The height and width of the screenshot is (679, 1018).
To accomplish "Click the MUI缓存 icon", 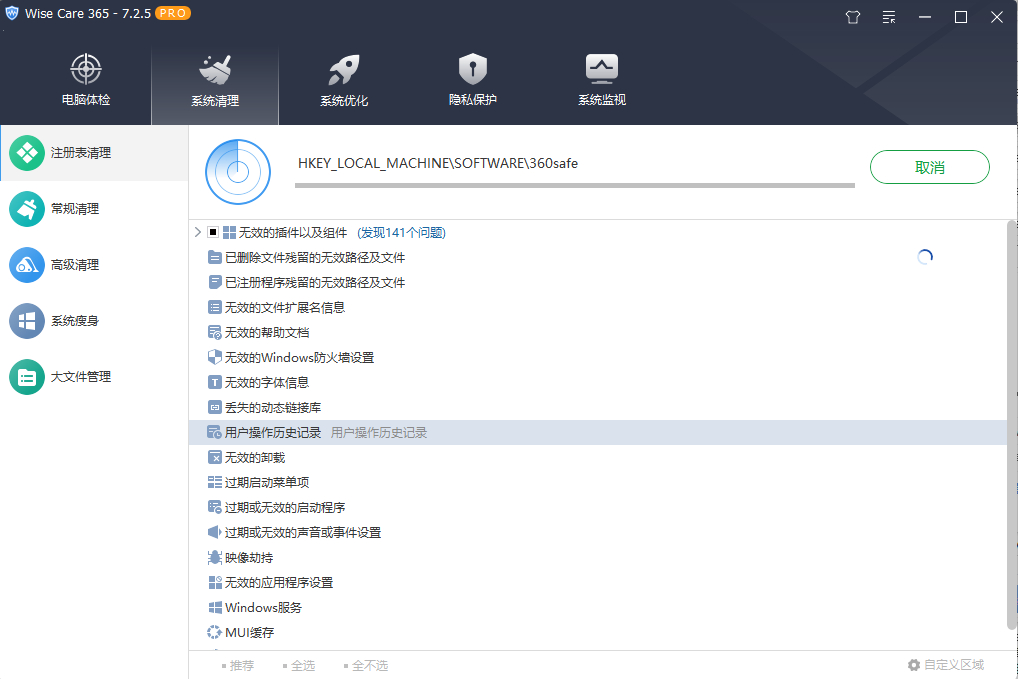I will 215,632.
